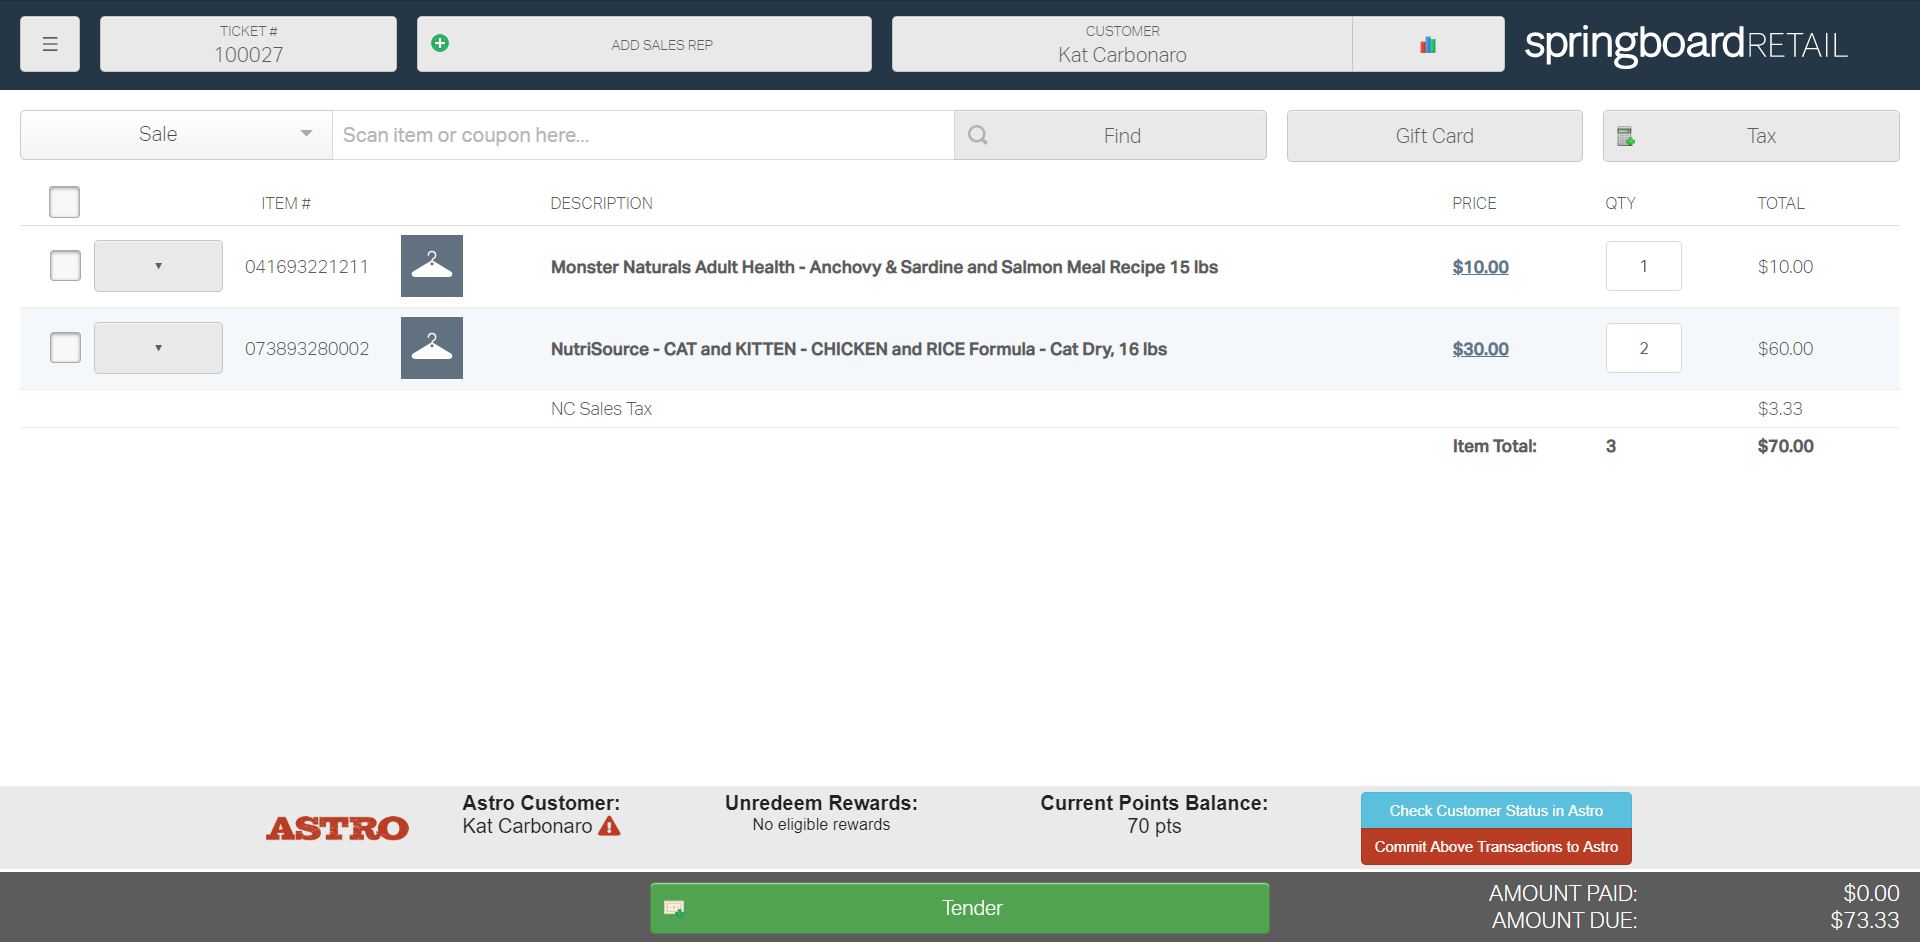Click the Springboard Retail logo
This screenshot has height=942, width=1920.
click(x=1686, y=44)
